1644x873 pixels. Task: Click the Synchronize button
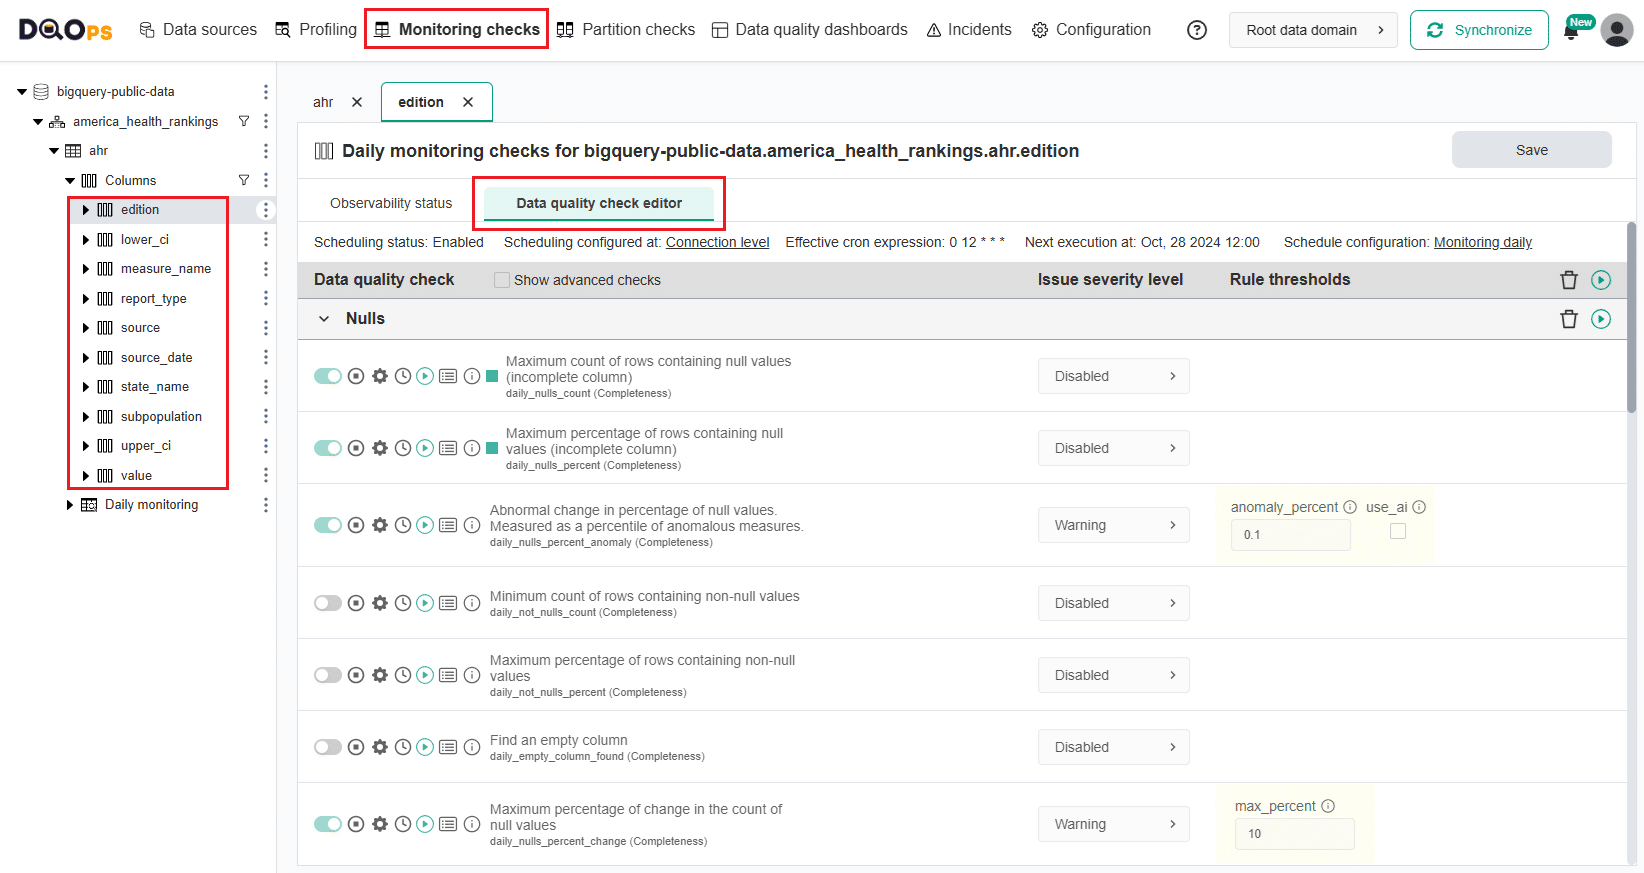pos(1479,30)
